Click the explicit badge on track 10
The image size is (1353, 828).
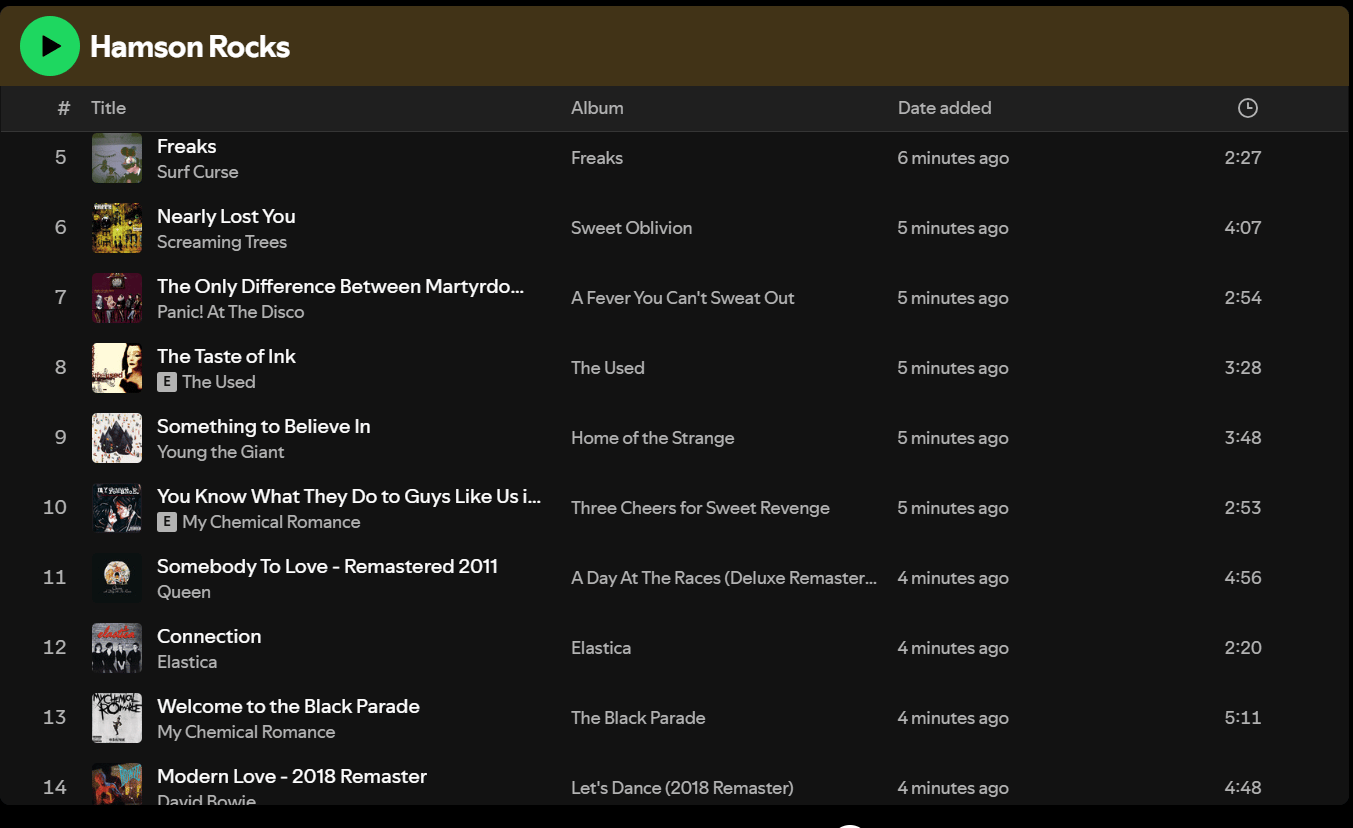coord(167,522)
